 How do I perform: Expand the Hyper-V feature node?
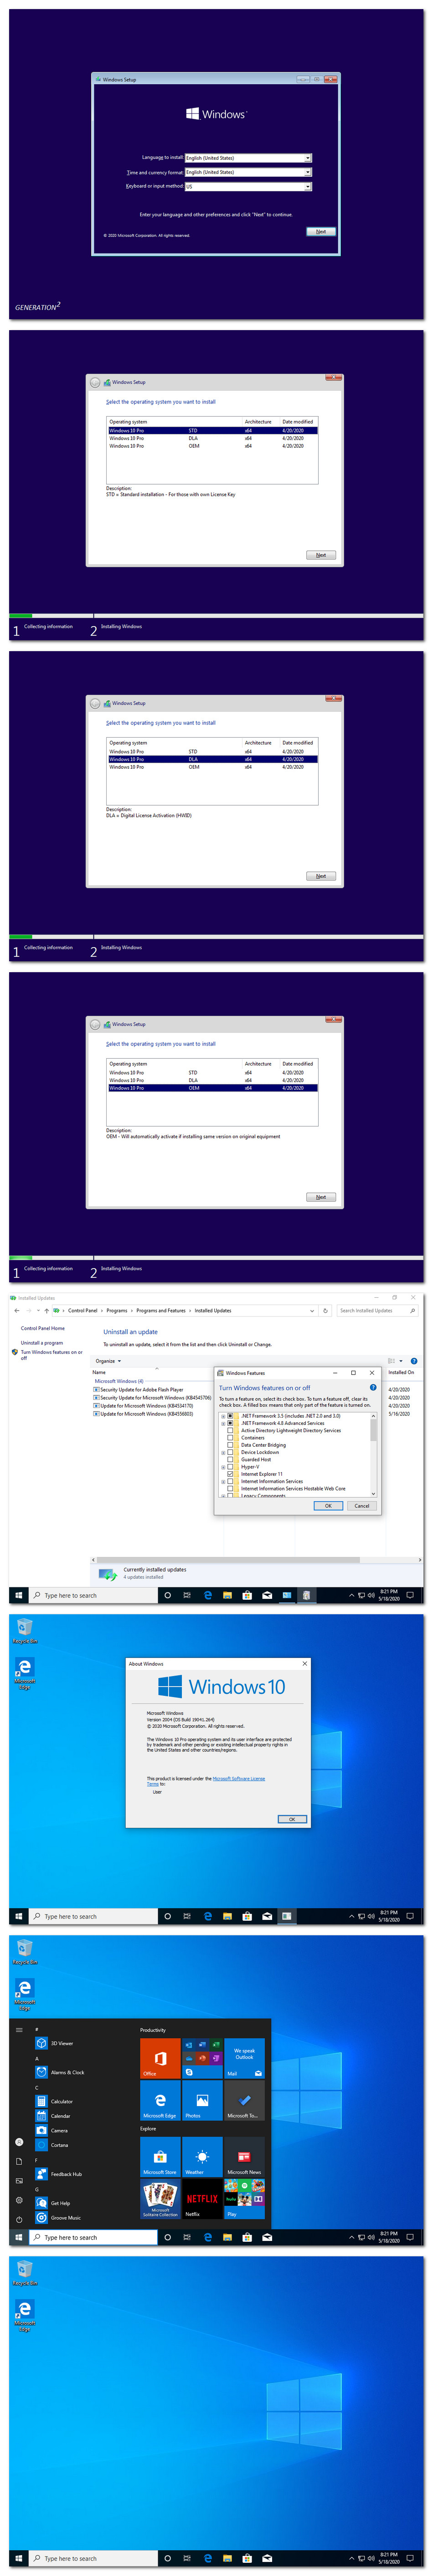click(x=223, y=1467)
